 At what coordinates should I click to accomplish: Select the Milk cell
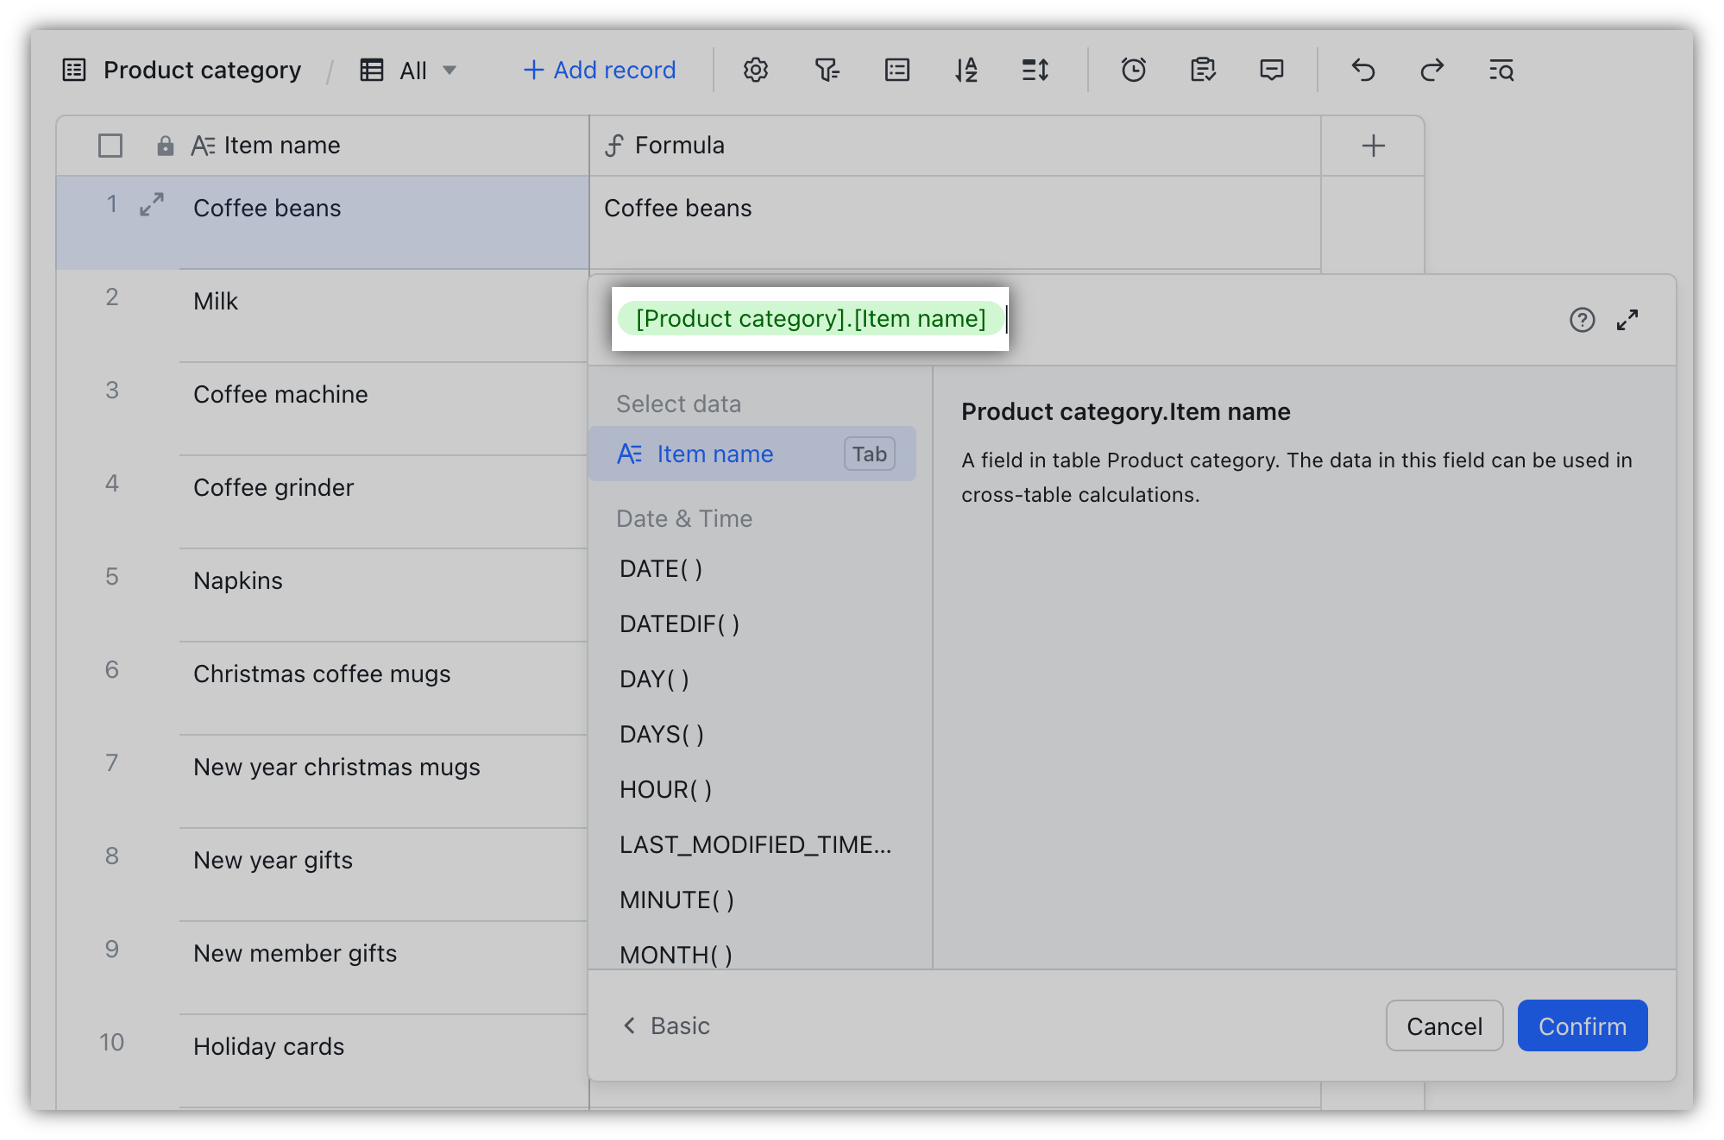point(383,316)
